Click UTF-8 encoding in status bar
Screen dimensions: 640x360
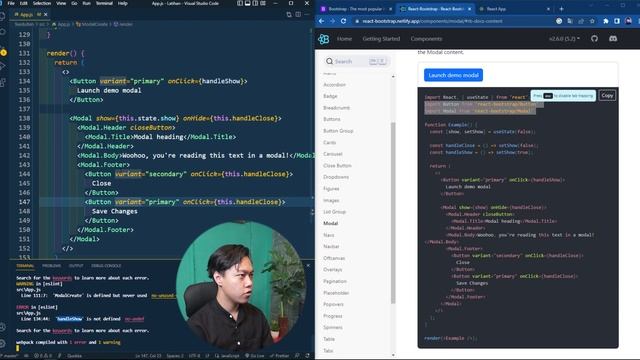(x=194, y=356)
